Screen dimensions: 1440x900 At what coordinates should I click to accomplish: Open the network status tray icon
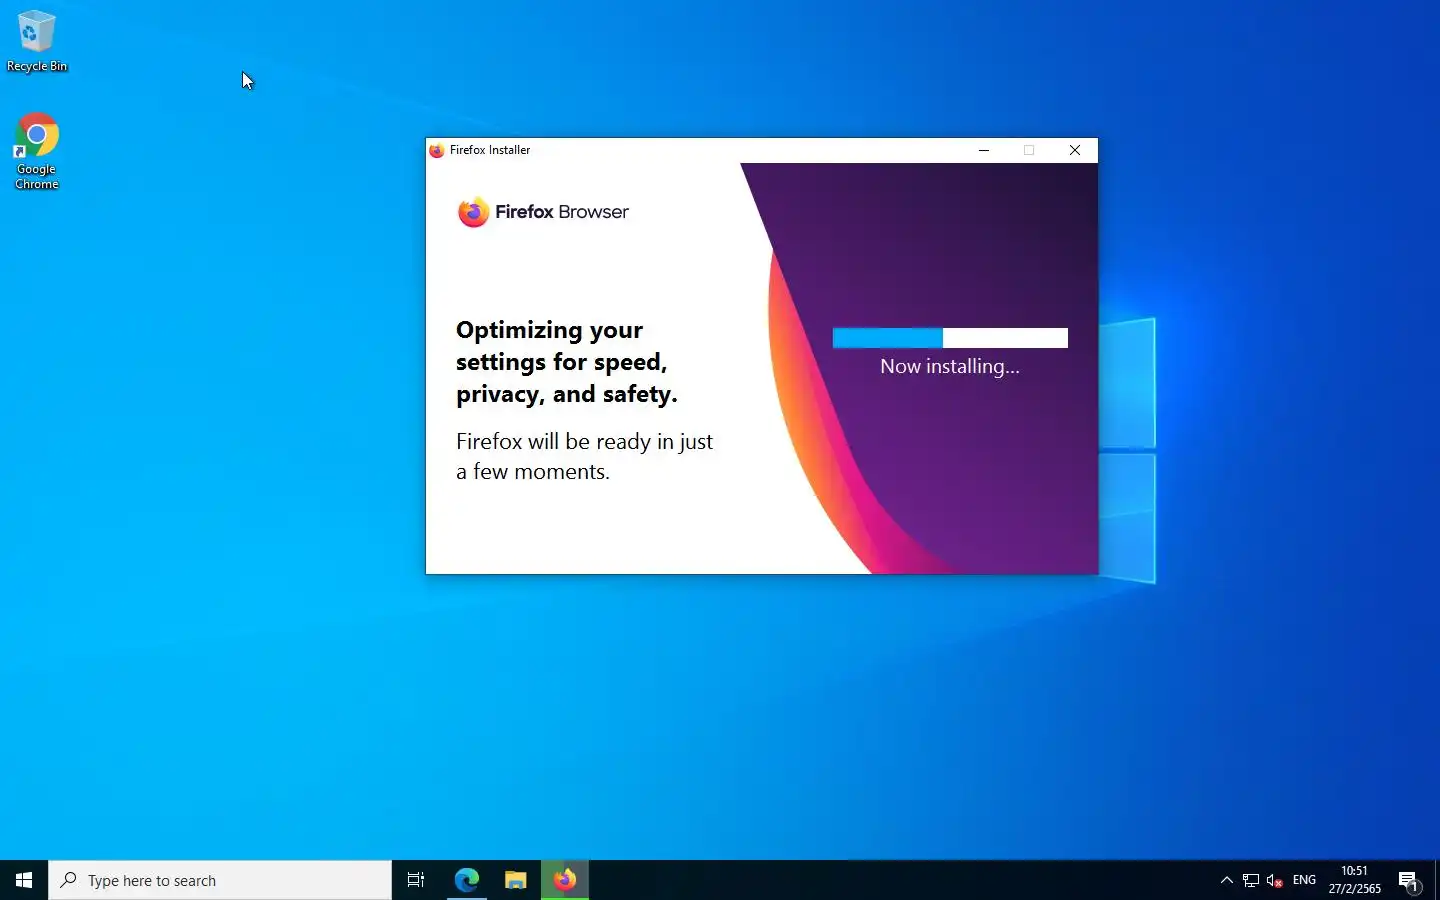[1251, 880]
